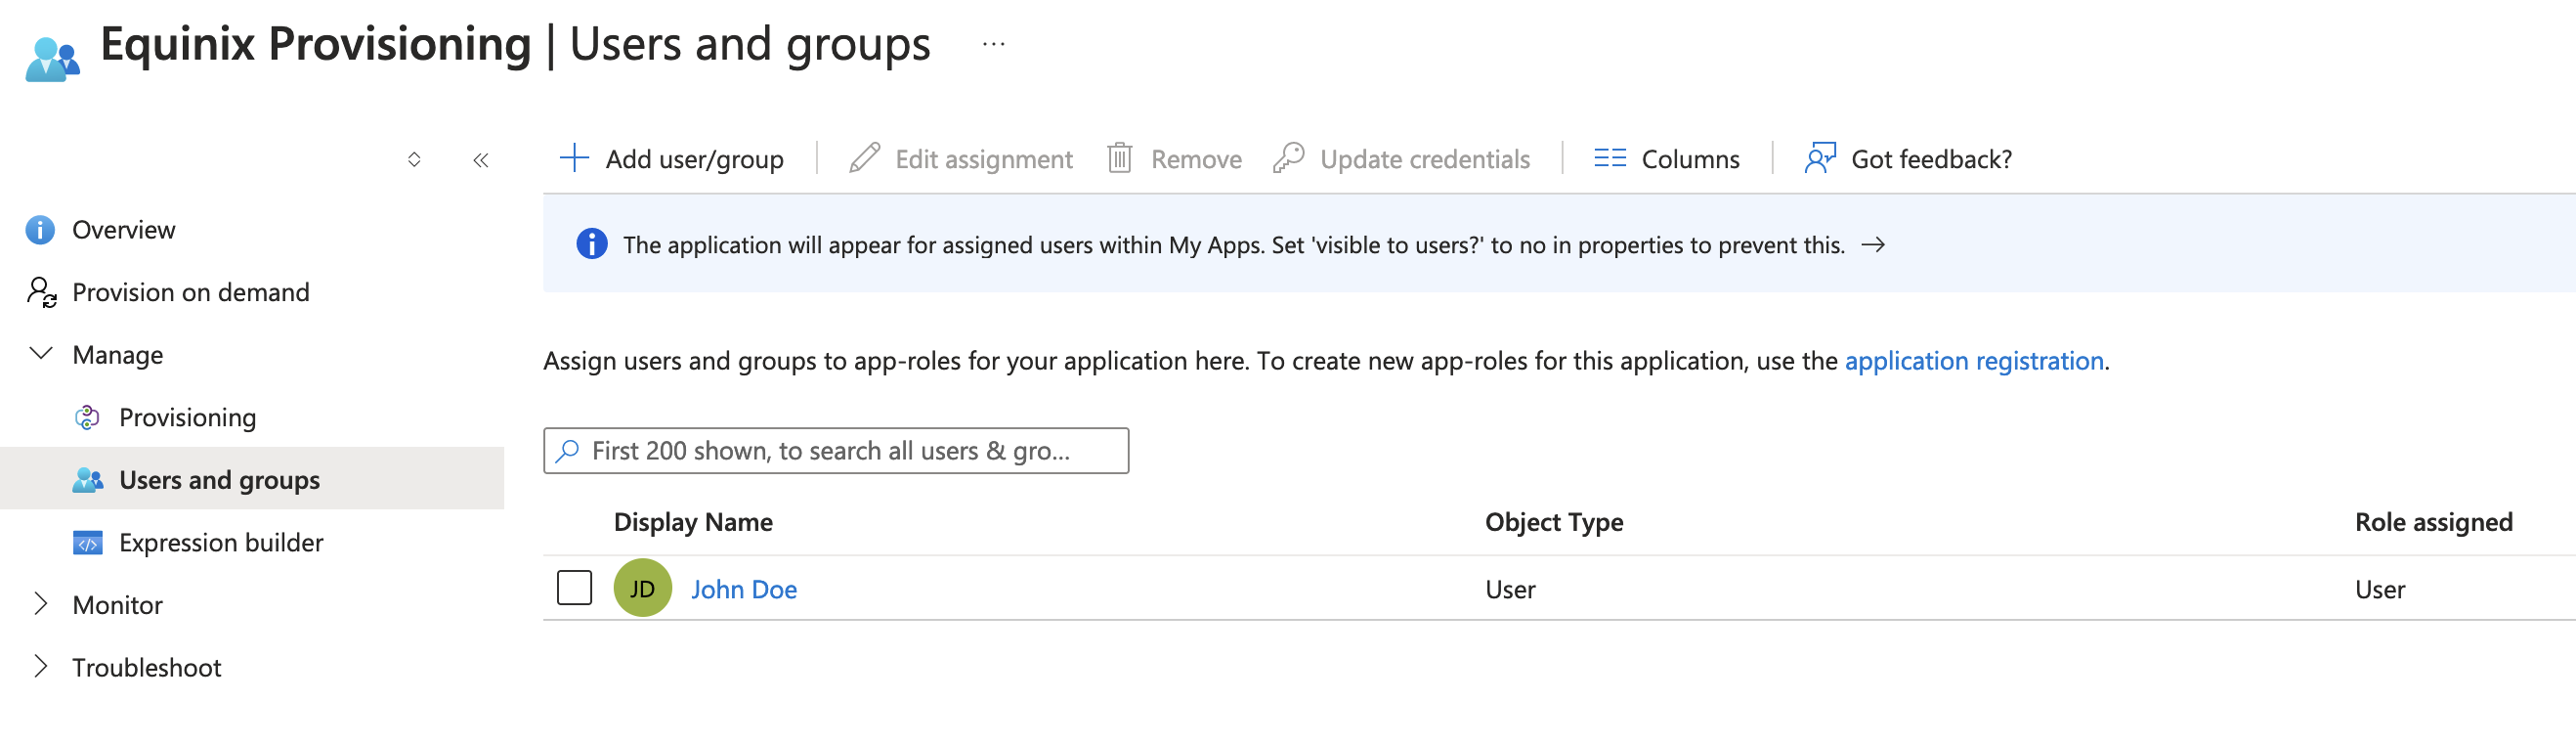Open the John Doe user link

coord(744,590)
